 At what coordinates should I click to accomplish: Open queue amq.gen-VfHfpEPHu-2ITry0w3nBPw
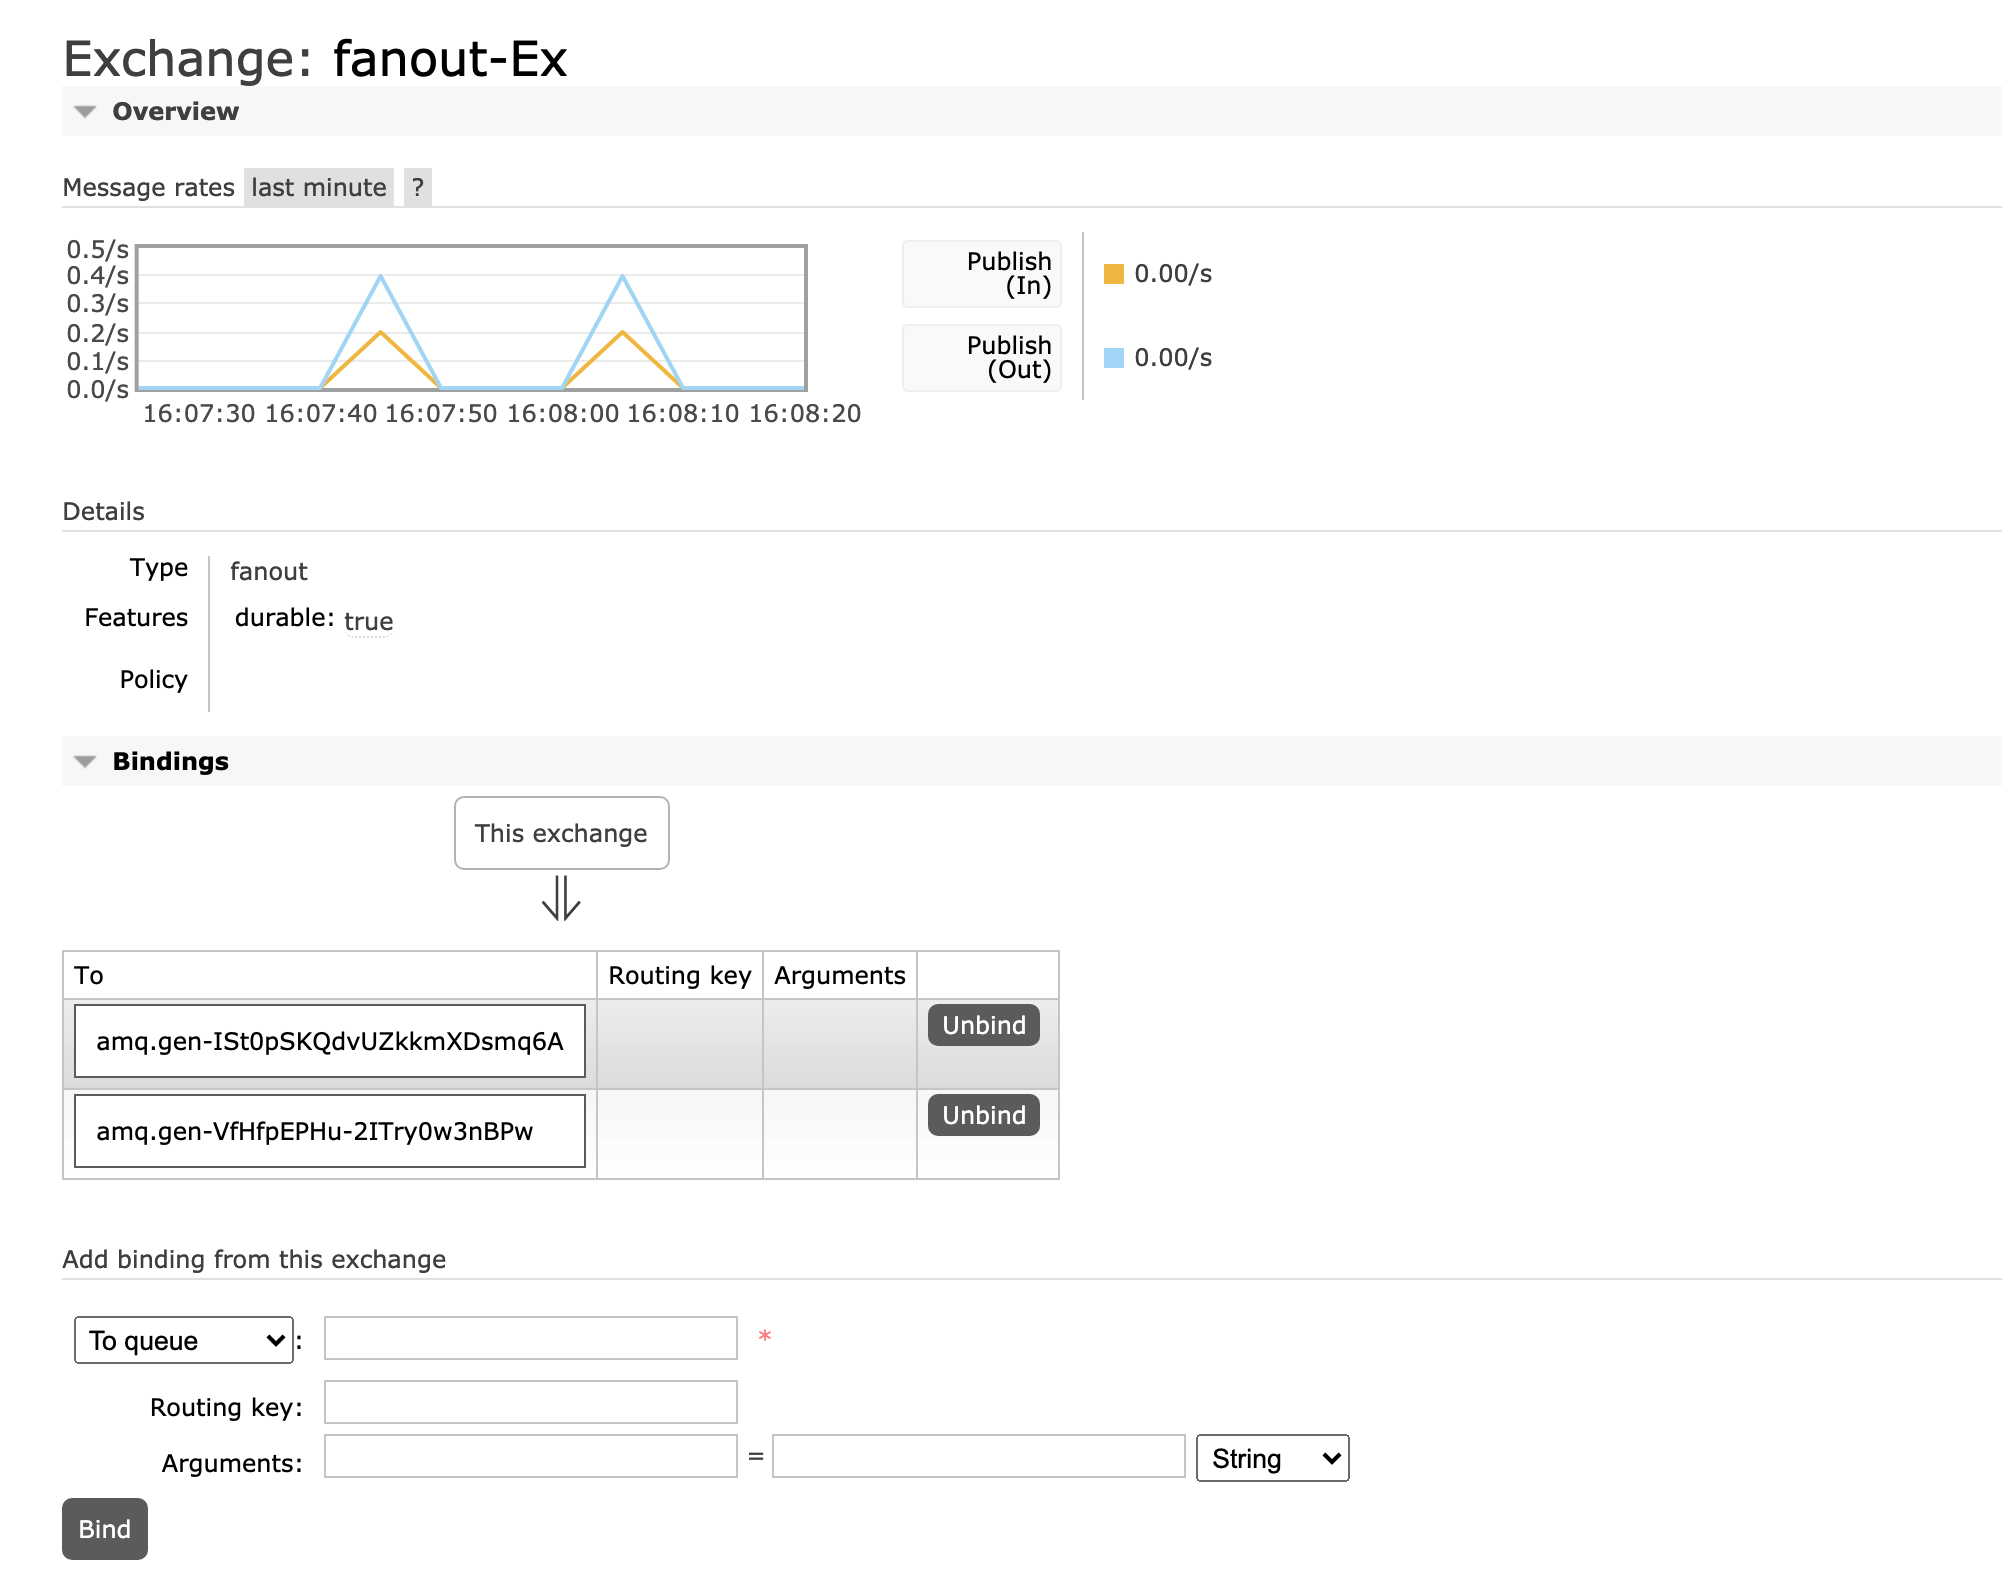[x=314, y=1131]
